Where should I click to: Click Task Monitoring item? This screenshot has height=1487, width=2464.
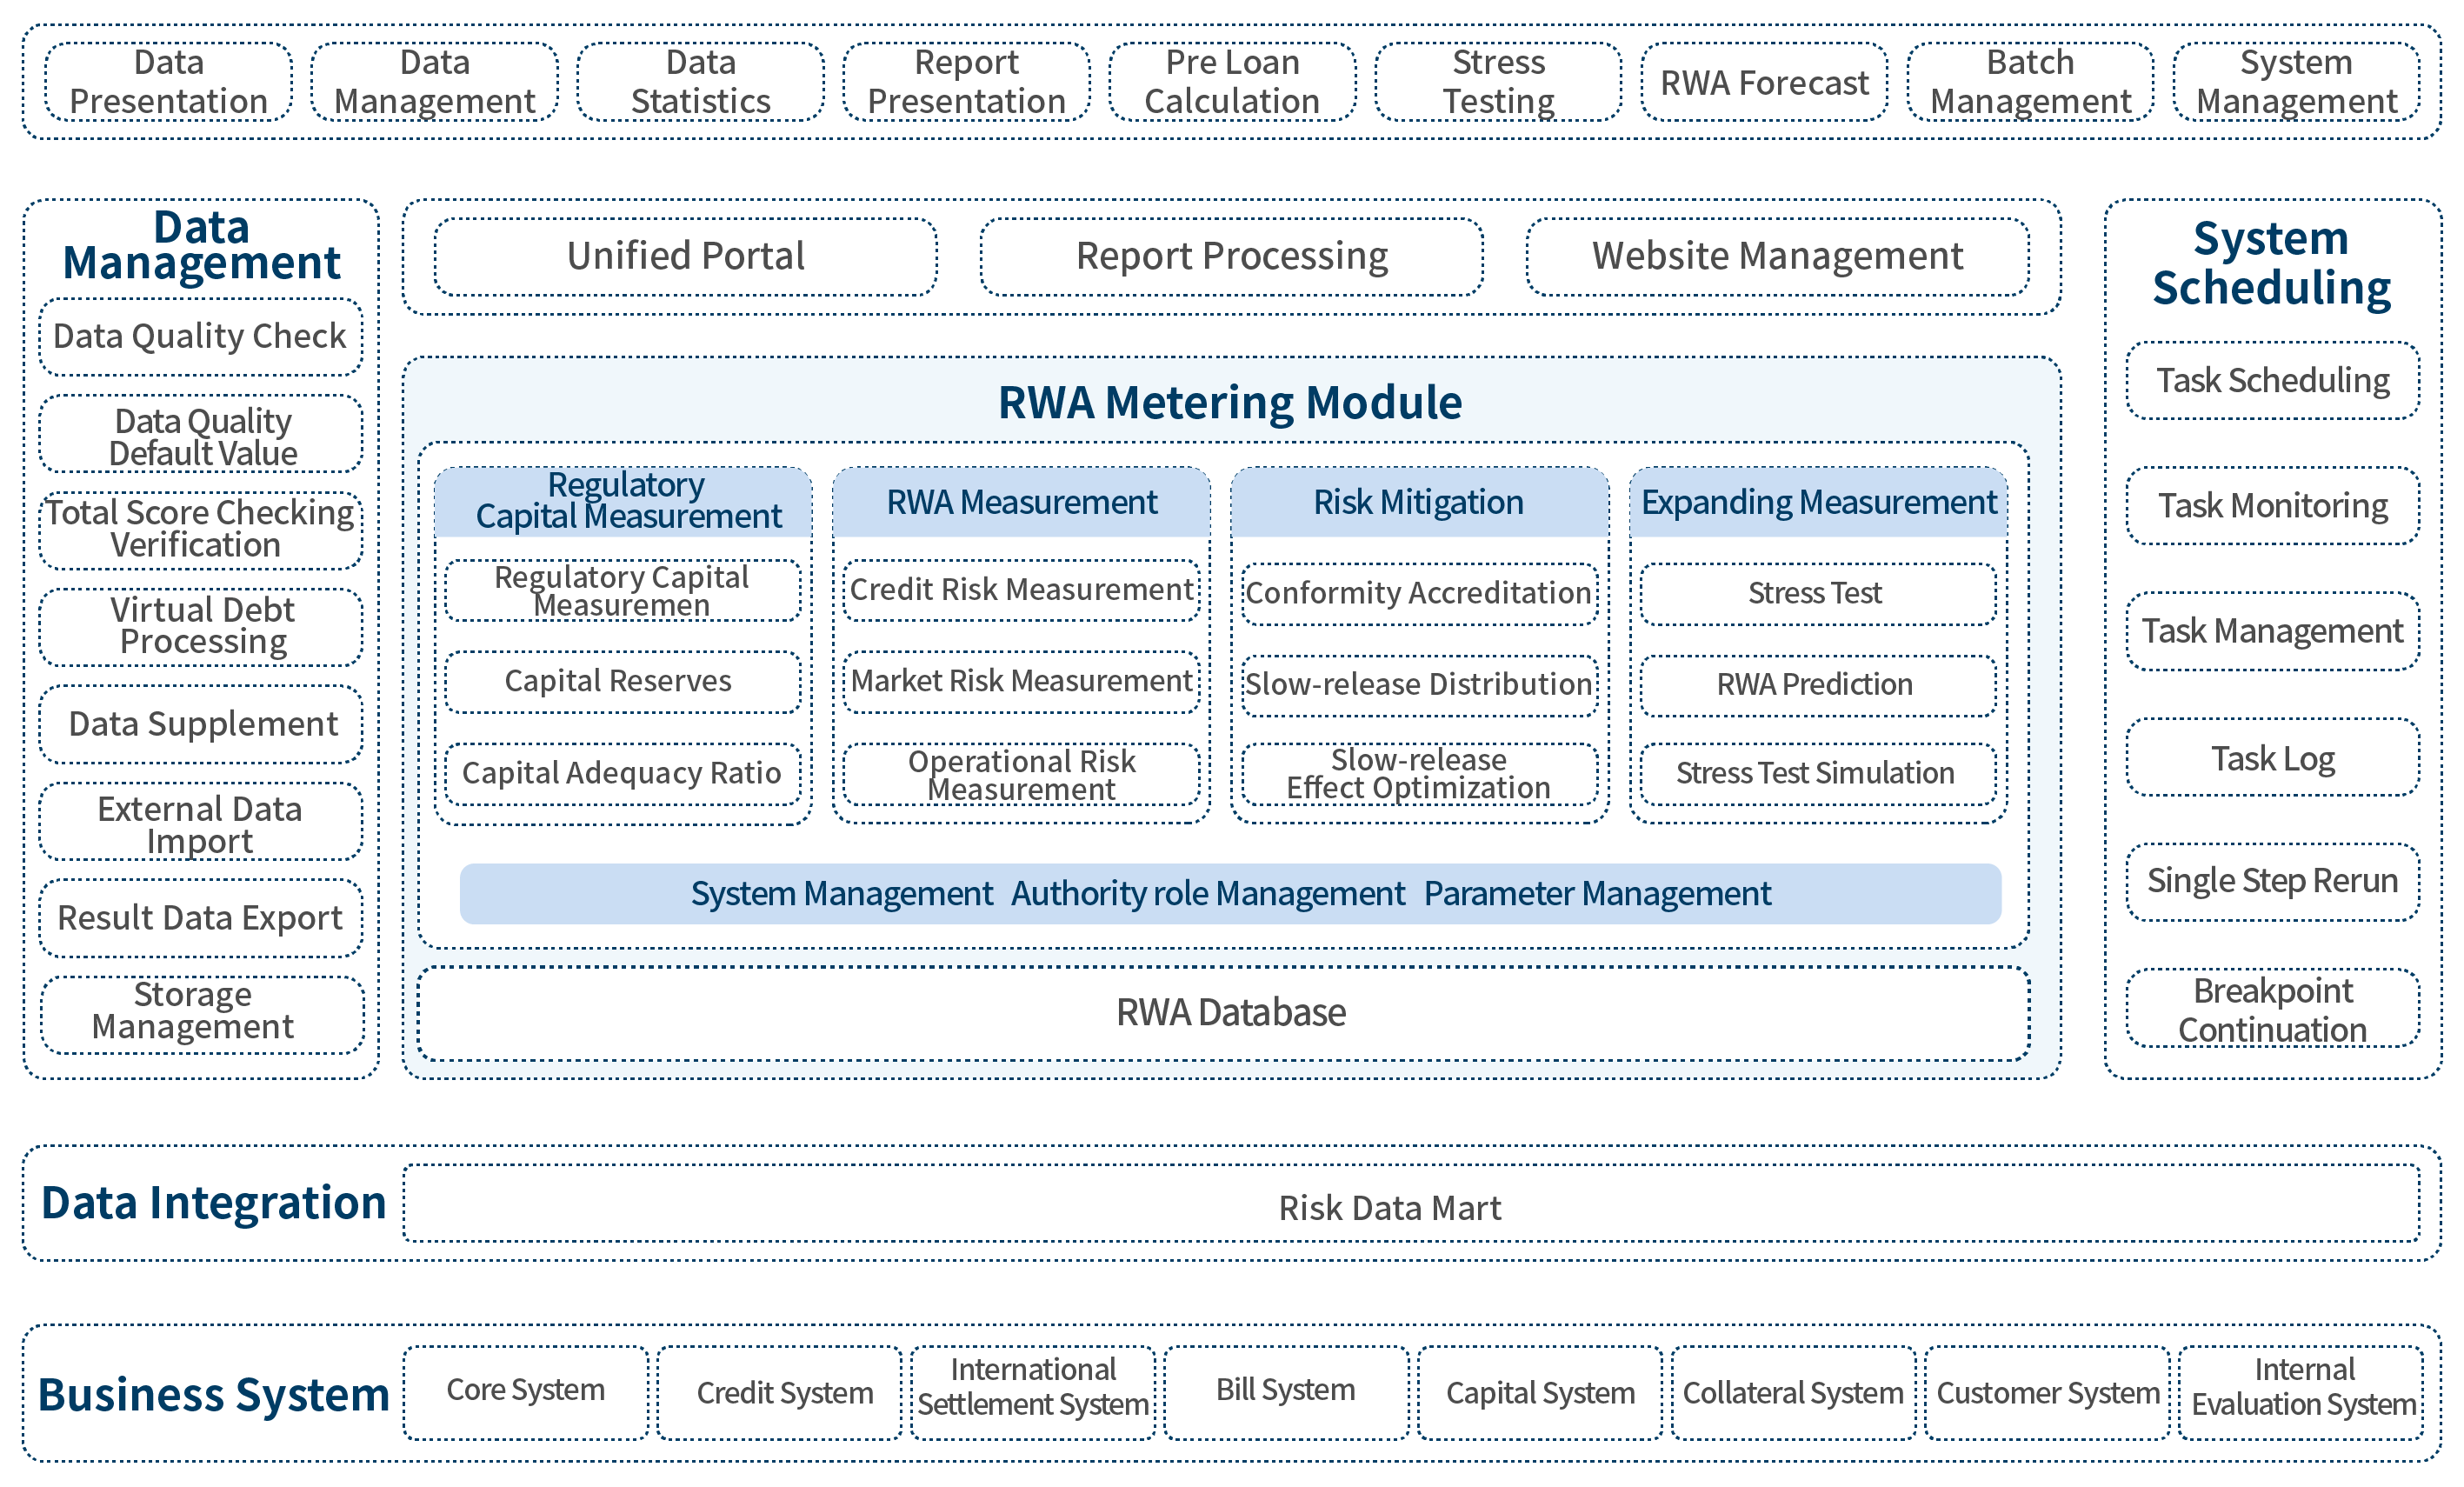pos(2273,506)
